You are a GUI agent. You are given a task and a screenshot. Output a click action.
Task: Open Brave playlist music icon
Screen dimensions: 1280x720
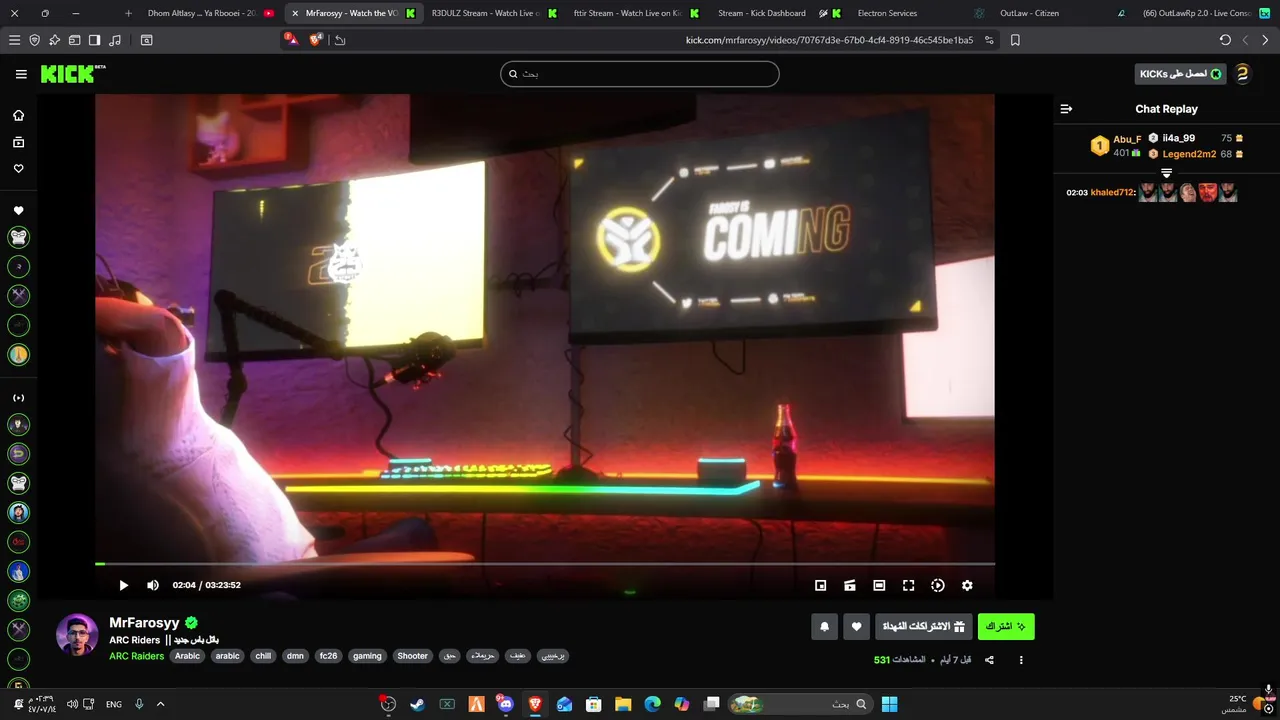115,40
